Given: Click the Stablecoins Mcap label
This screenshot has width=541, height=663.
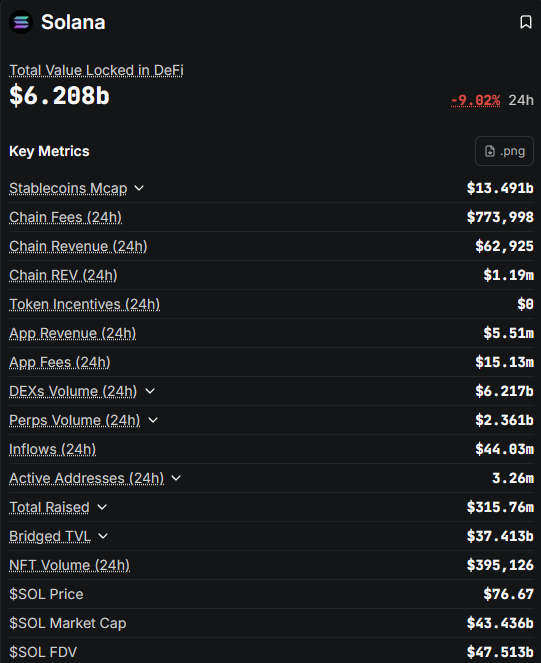Looking at the screenshot, I should coord(68,188).
